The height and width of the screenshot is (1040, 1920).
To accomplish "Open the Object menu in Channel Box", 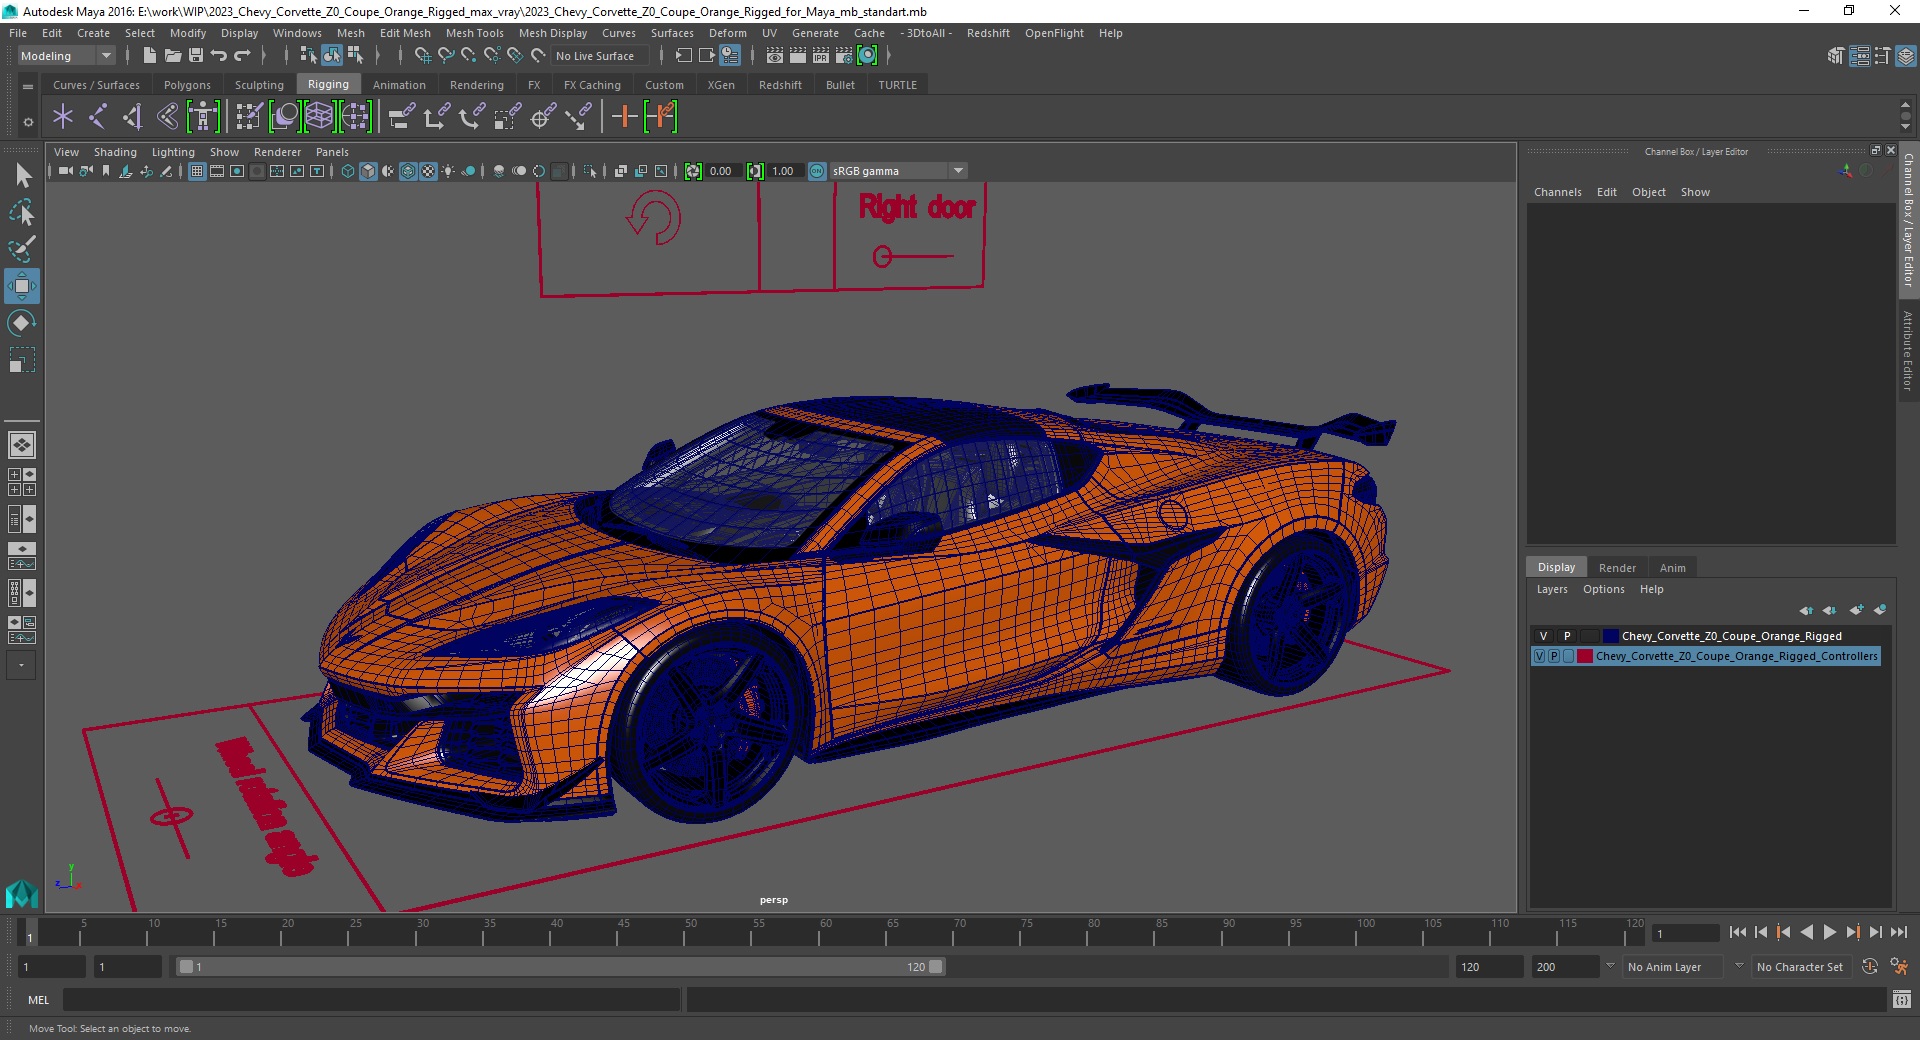I will (x=1648, y=192).
